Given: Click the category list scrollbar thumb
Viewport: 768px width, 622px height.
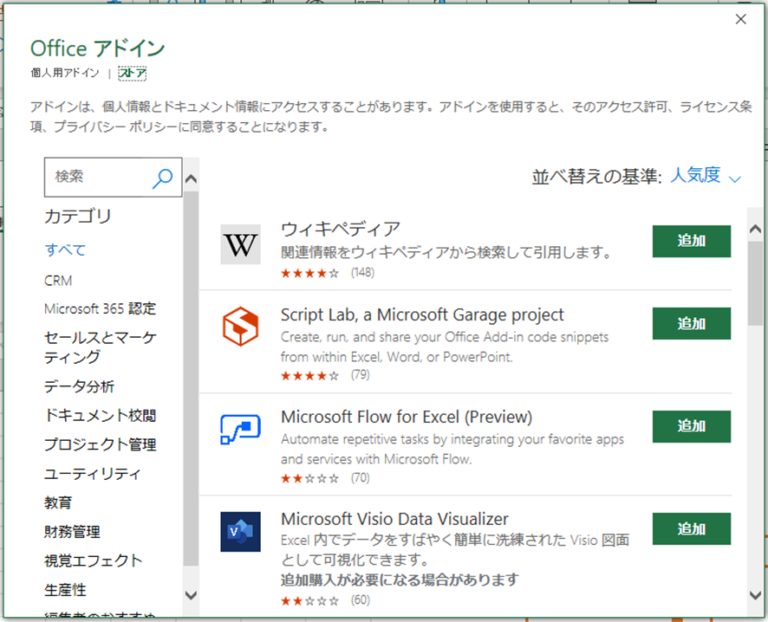Looking at the screenshot, I should [x=191, y=378].
